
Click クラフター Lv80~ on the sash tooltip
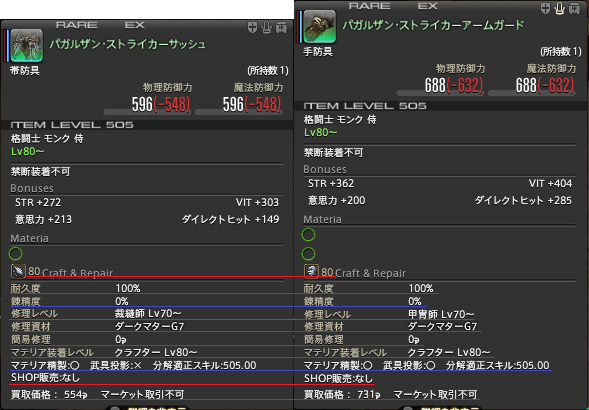tap(156, 353)
